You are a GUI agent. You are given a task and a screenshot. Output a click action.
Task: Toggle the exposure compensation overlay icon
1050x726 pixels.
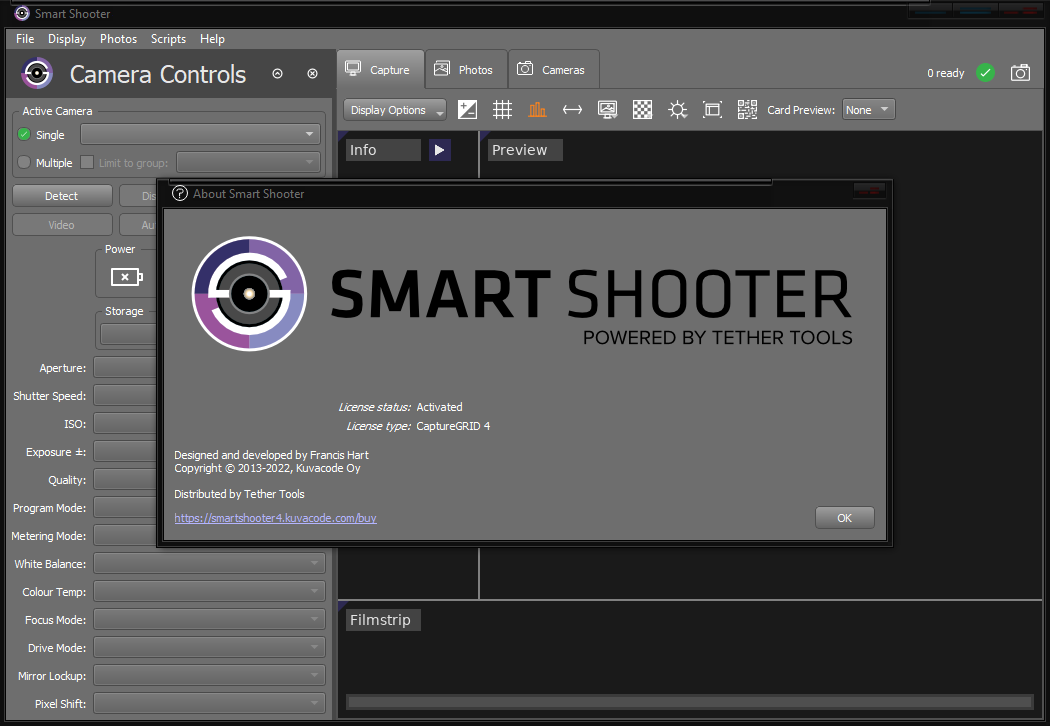(467, 109)
